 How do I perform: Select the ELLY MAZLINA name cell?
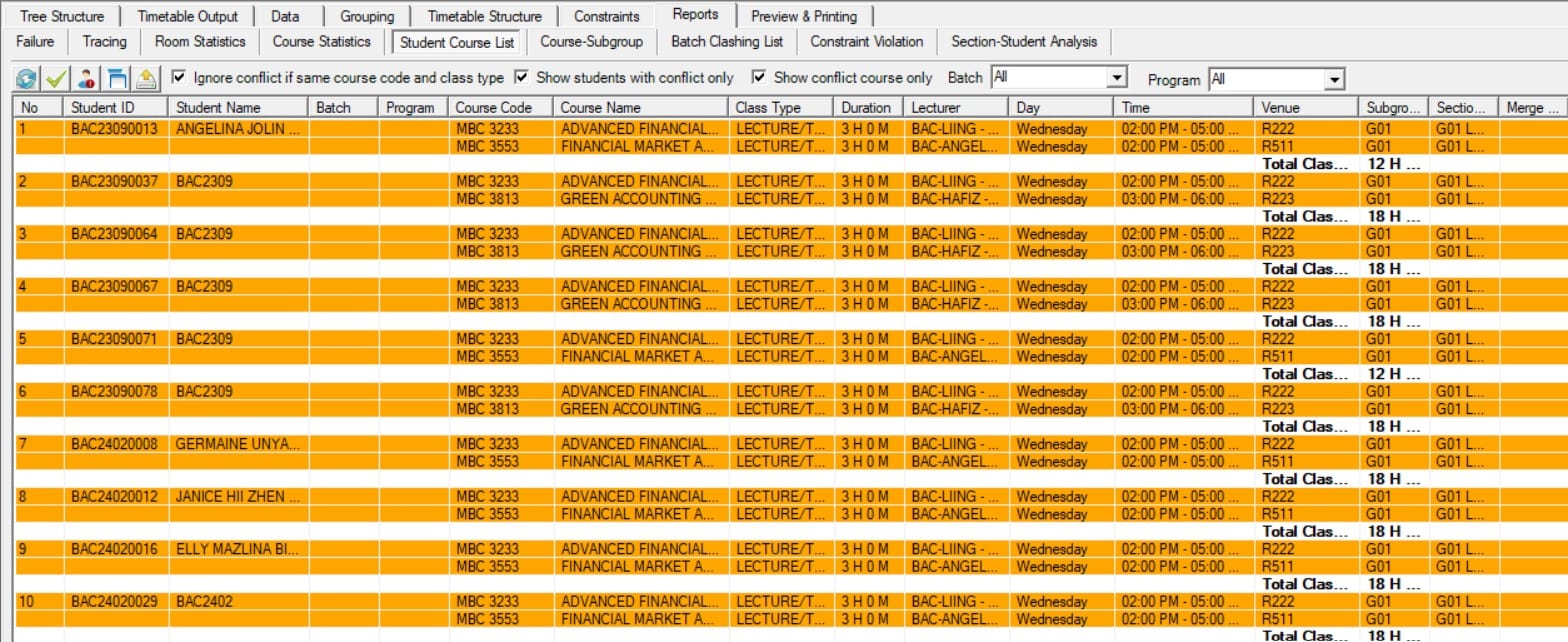click(x=239, y=549)
